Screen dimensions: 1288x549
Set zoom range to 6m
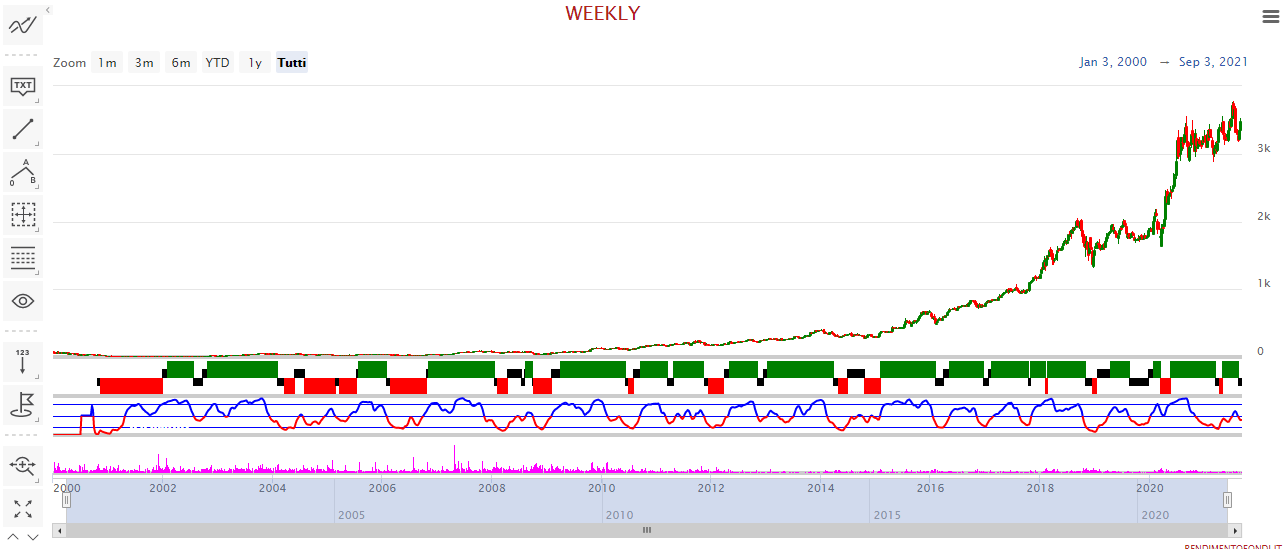pos(181,63)
